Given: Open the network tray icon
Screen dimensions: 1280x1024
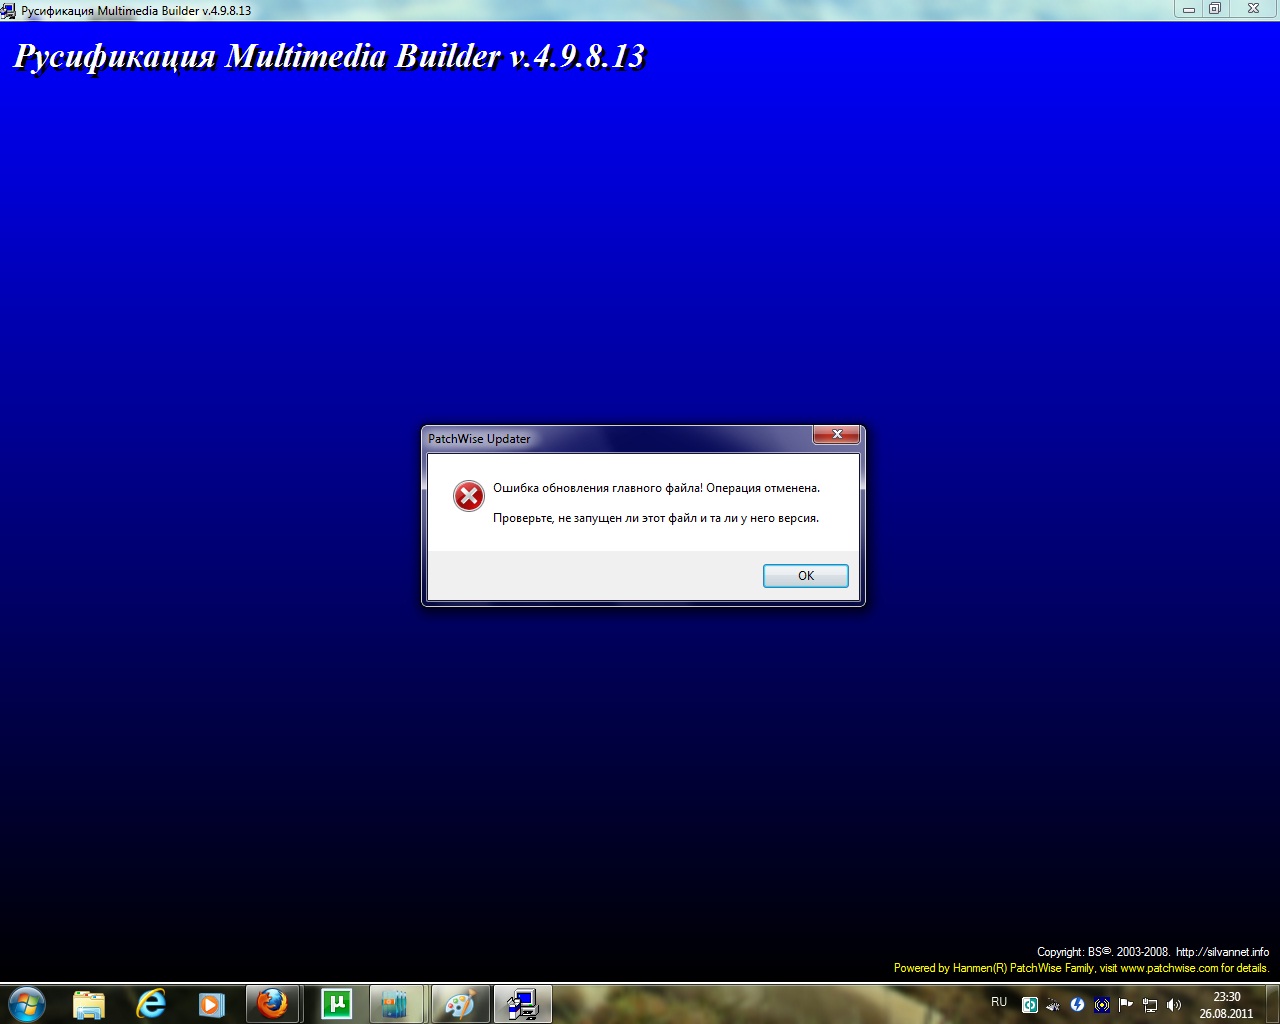Looking at the screenshot, I should pyautogui.click(x=1150, y=1005).
